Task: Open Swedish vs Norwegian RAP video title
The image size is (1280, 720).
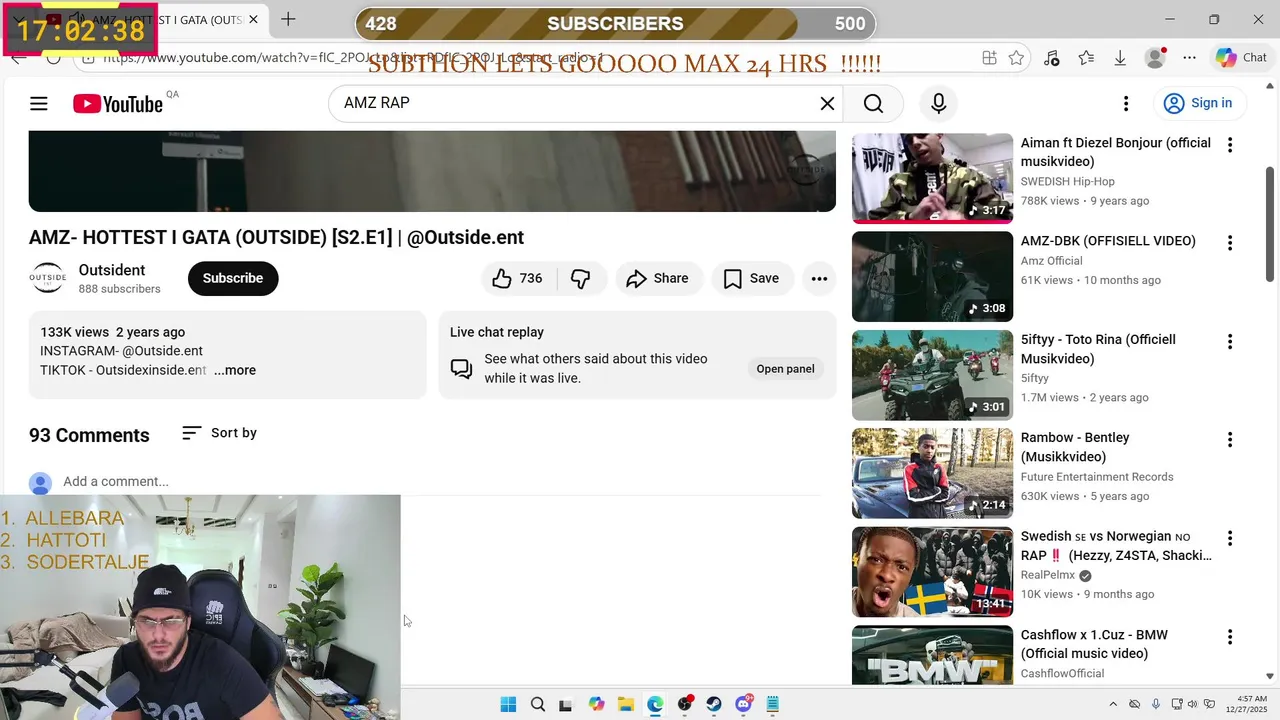Action: click(x=1116, y=546)
